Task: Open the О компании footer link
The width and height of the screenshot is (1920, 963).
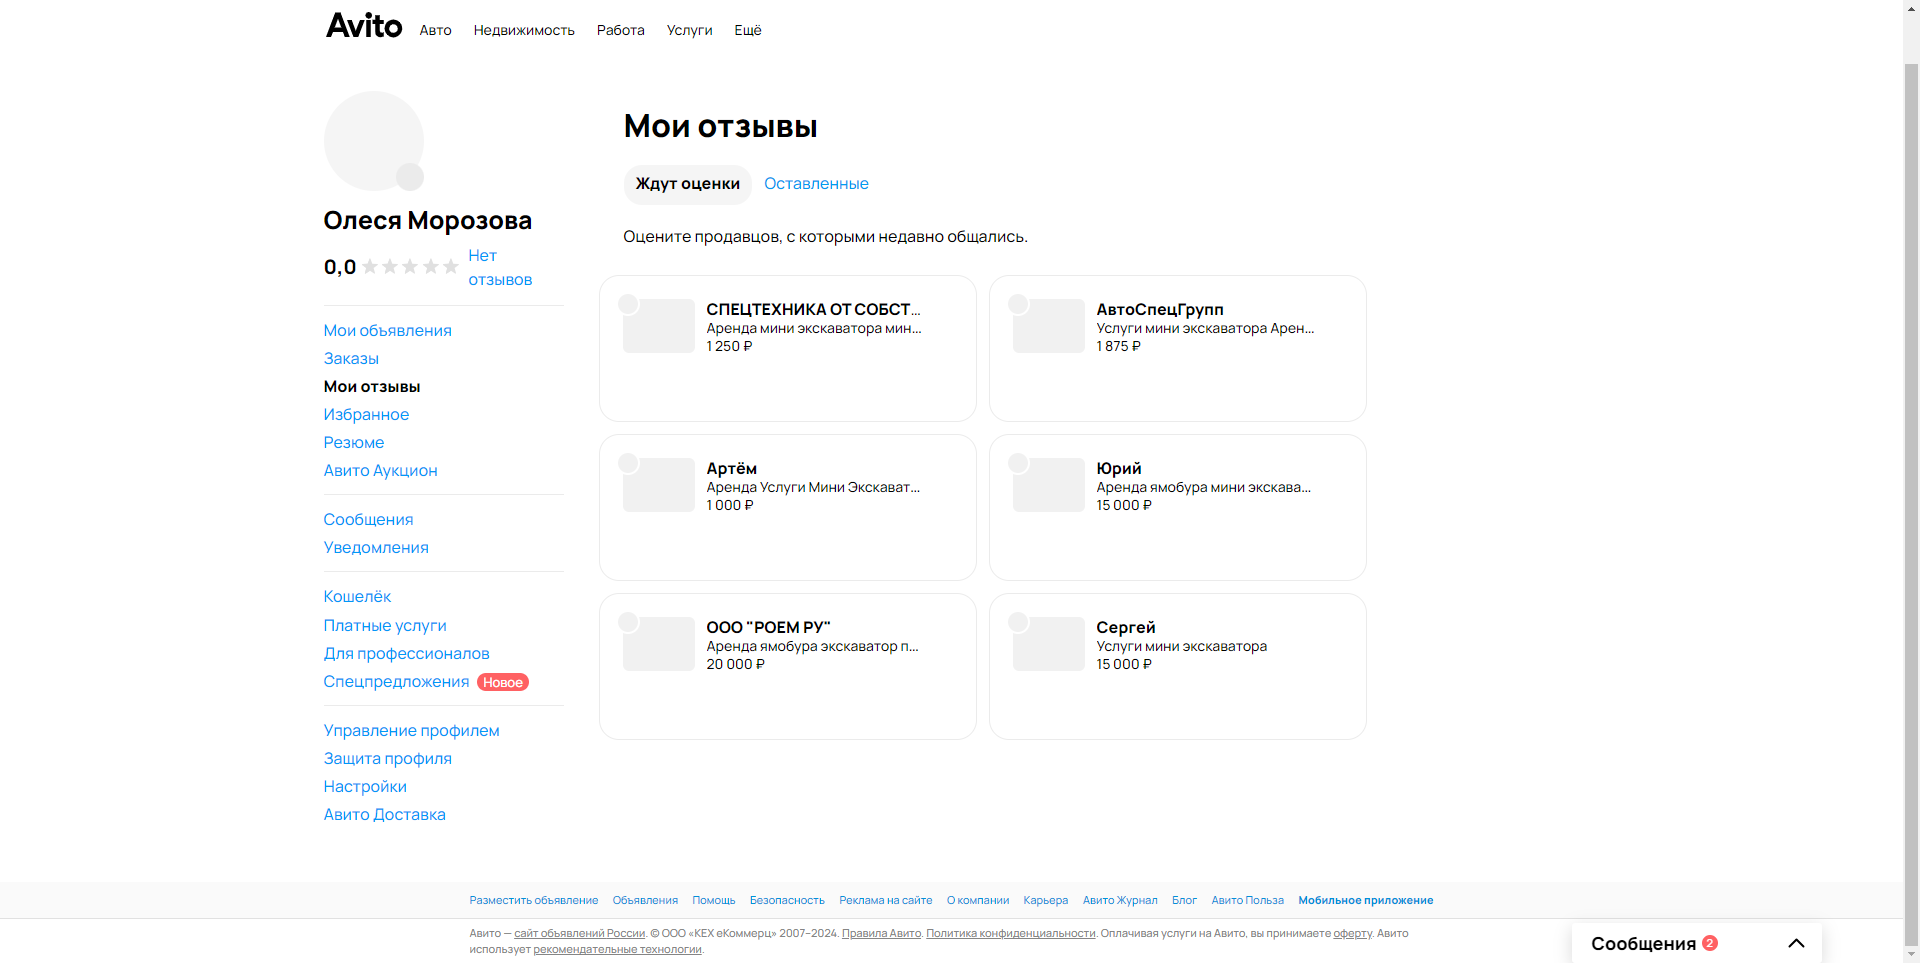Action: pyautogui.click(x=978, y=901)
